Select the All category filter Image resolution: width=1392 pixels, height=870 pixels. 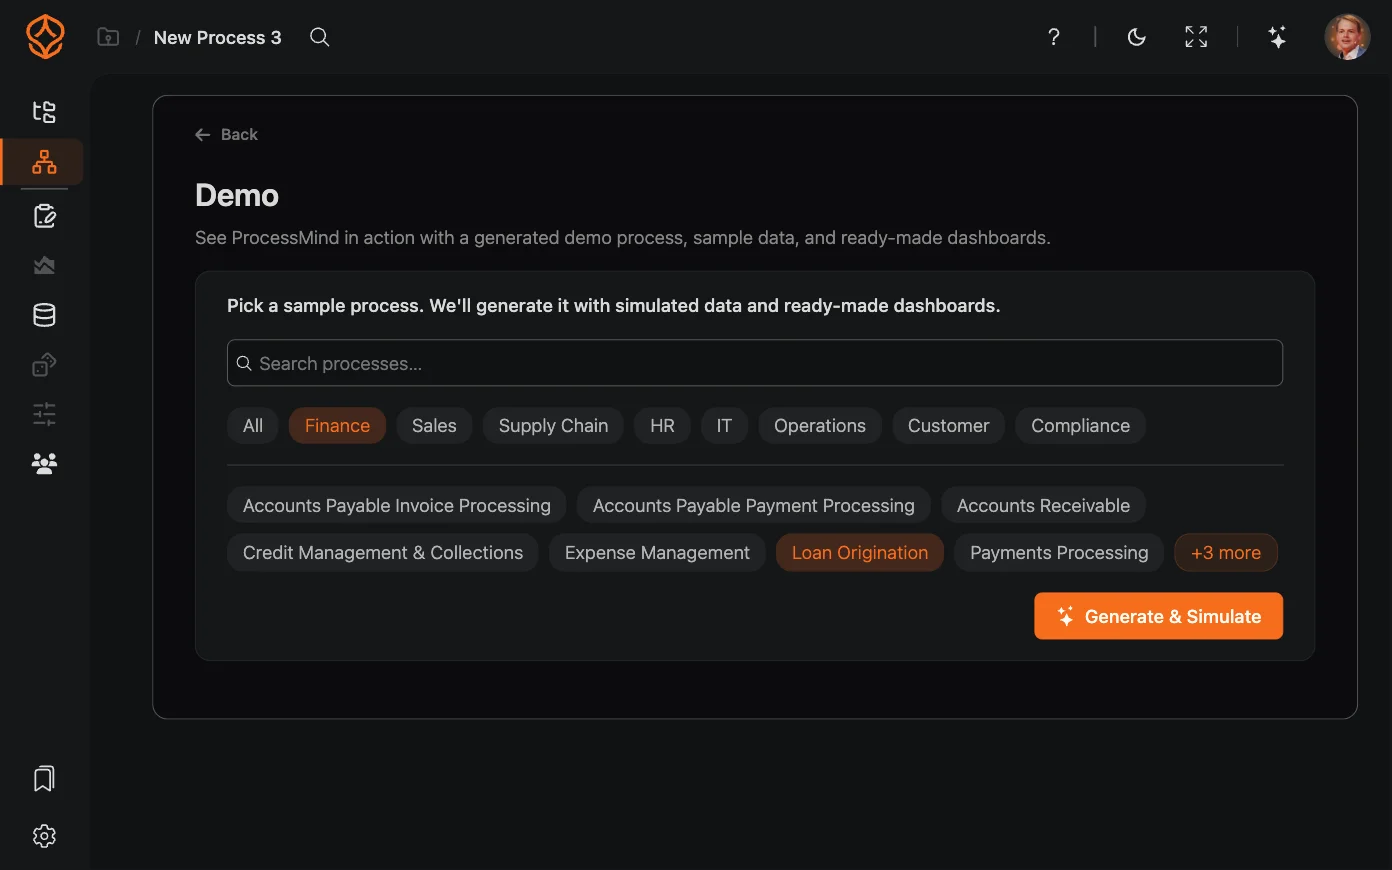[253, 426]
